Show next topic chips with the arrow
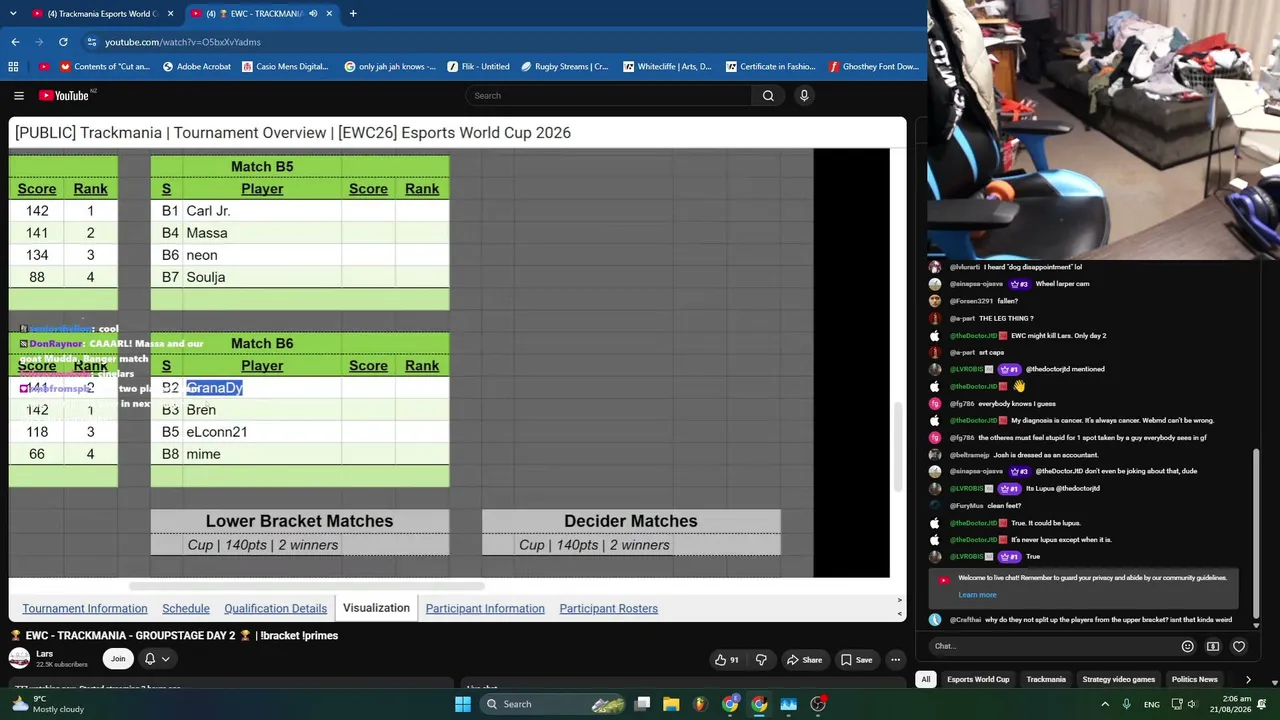This screenshot has width=1280, height=720. (1247, 680)
